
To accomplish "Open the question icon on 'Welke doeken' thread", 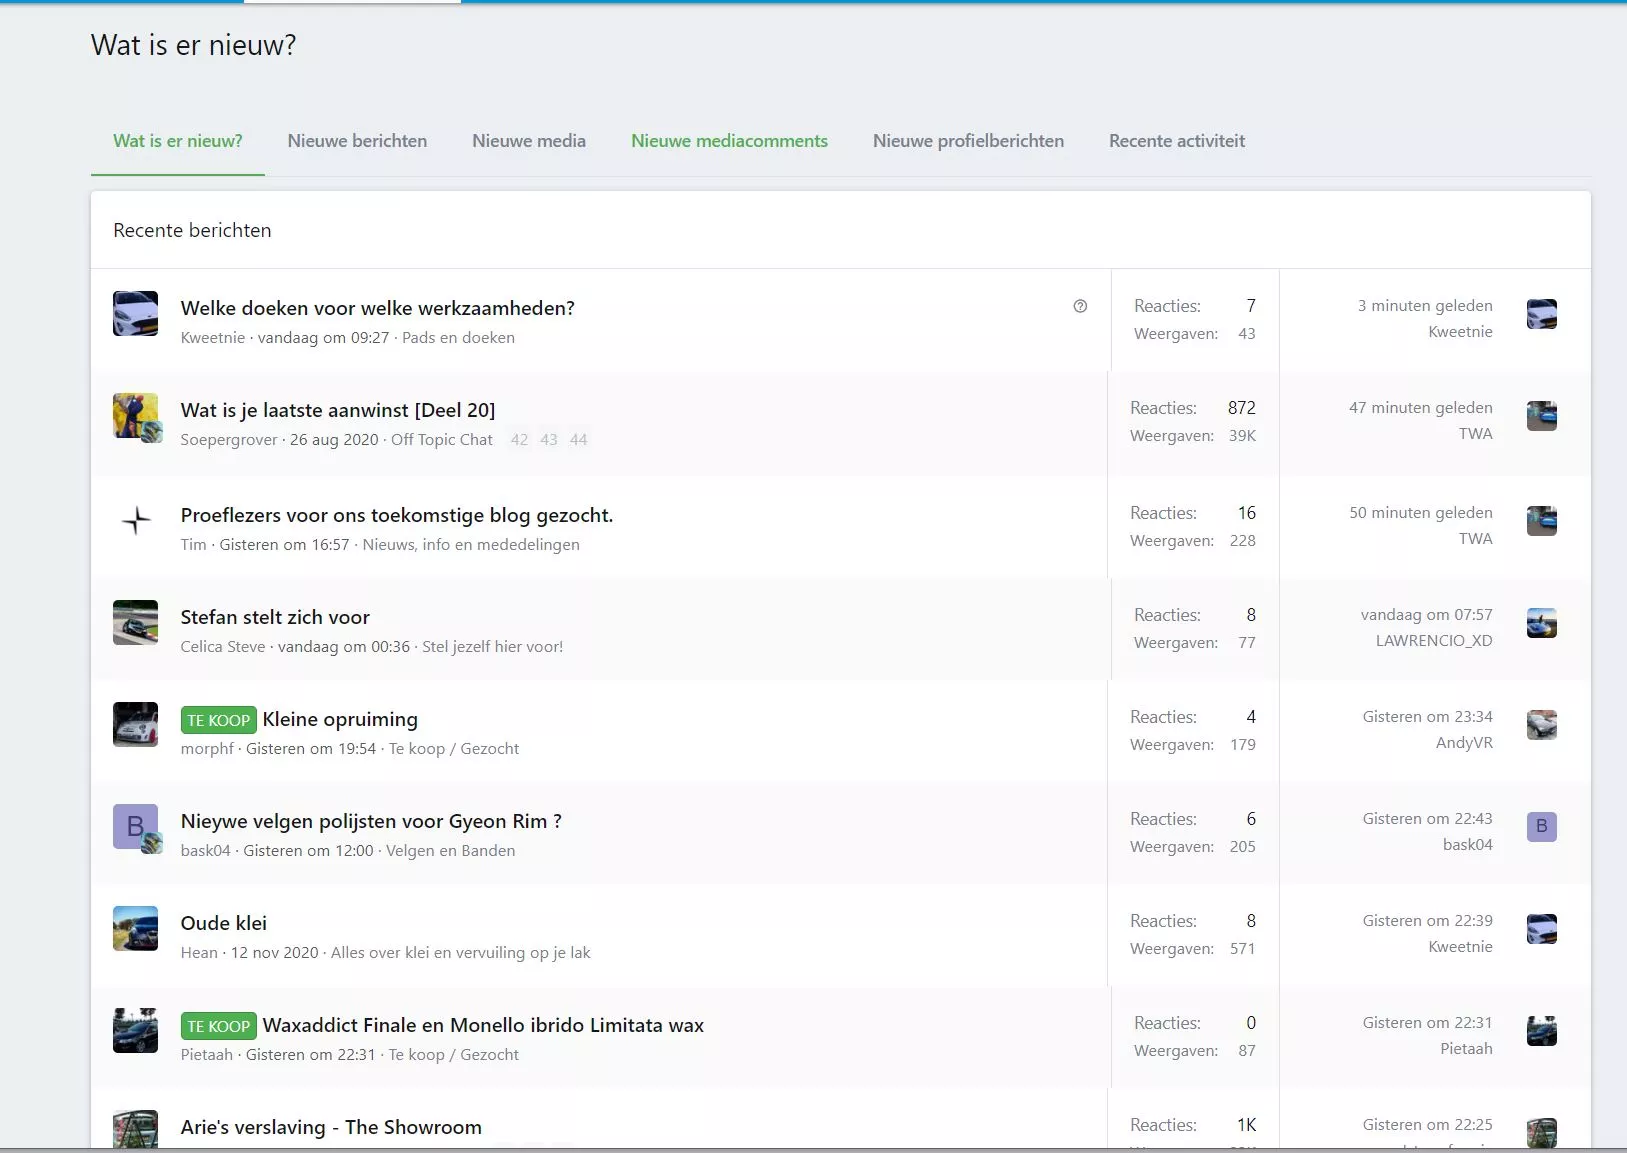I will 1080,306.
